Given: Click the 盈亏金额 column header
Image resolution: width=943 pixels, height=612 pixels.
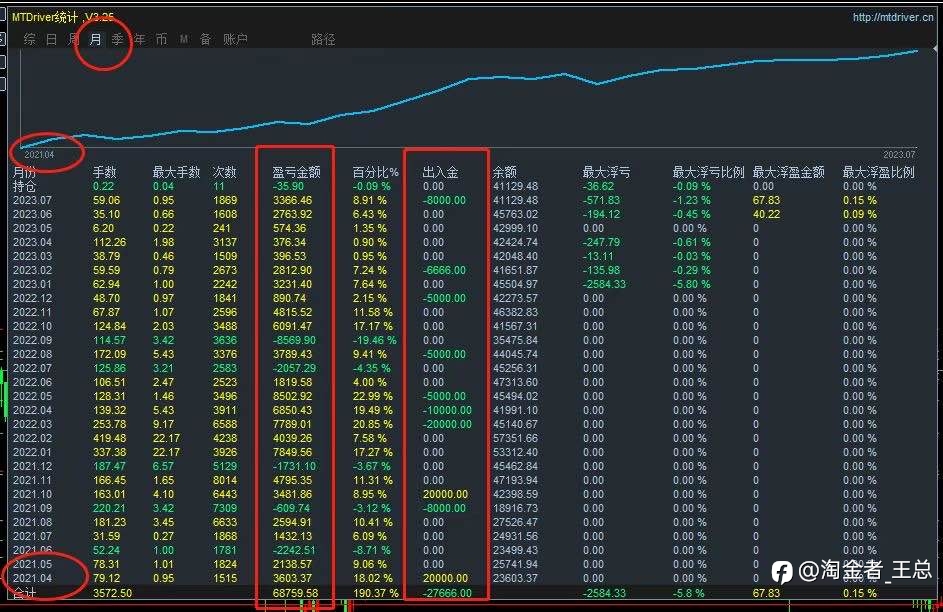Looking at the screenshot, I should (296, 173).
